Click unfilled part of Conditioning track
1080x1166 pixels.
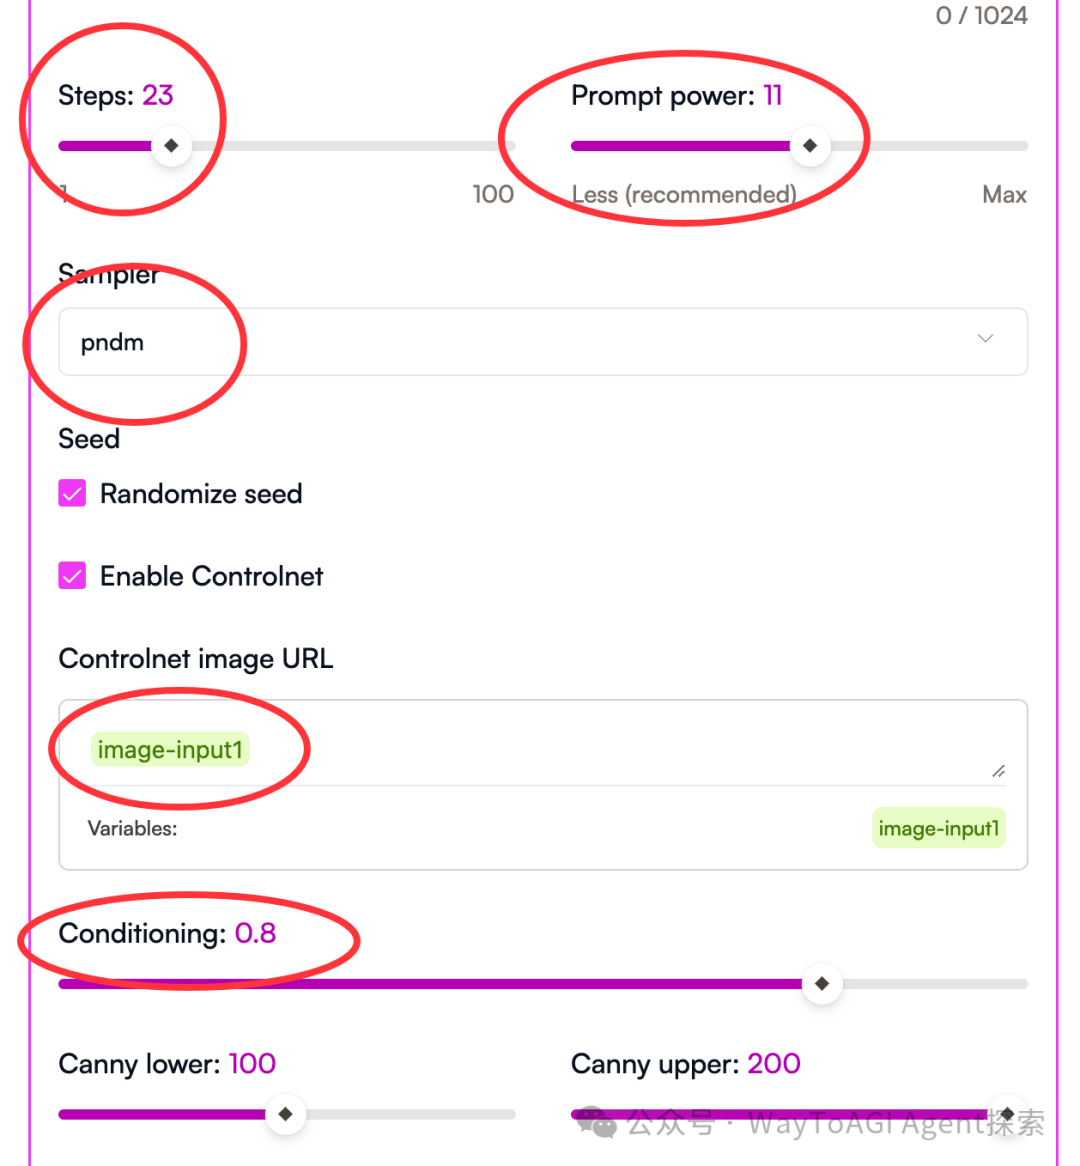935,984
